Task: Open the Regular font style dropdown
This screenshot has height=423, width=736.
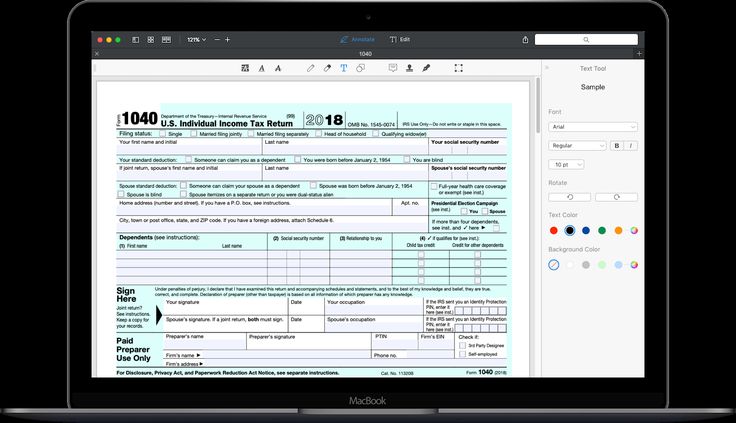Action: point(577,145)
